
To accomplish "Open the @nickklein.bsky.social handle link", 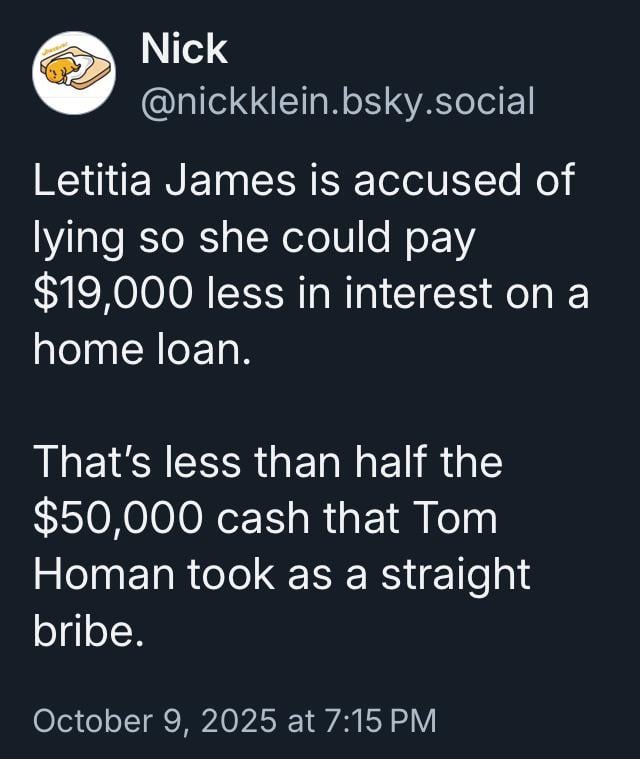I will coord(338,101).
